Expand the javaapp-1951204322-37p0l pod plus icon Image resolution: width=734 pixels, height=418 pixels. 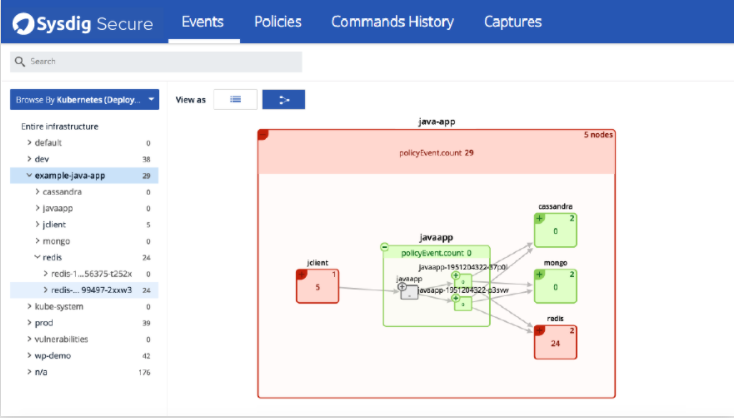coord(455,275)
